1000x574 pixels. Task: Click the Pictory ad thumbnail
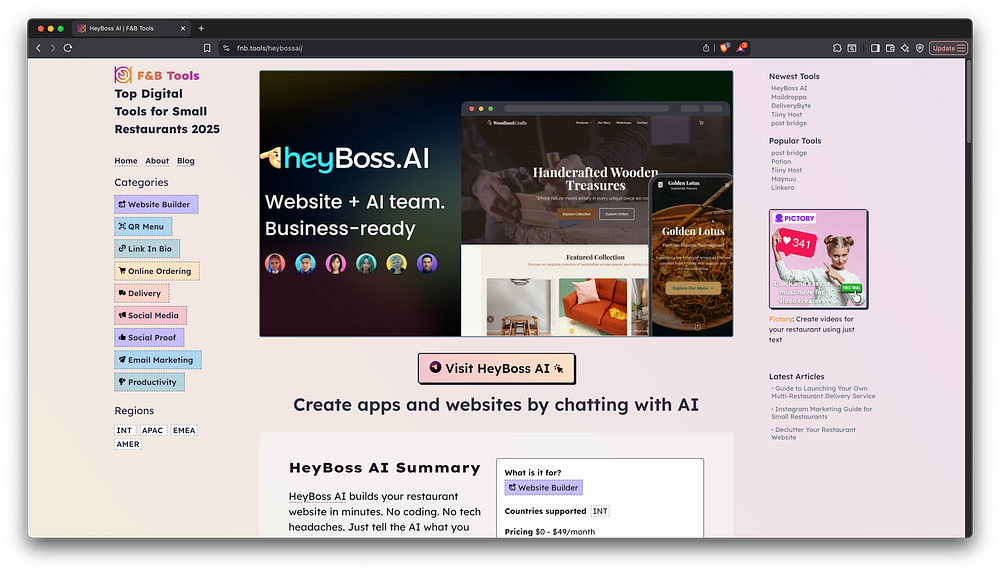[x=818, y=259]
